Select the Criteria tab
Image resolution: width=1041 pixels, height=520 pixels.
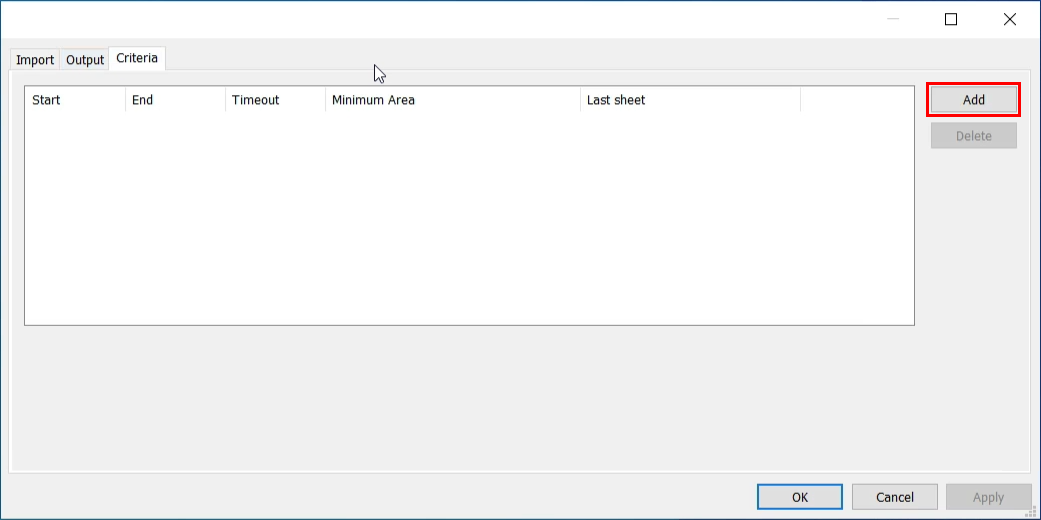coord(137,58)
